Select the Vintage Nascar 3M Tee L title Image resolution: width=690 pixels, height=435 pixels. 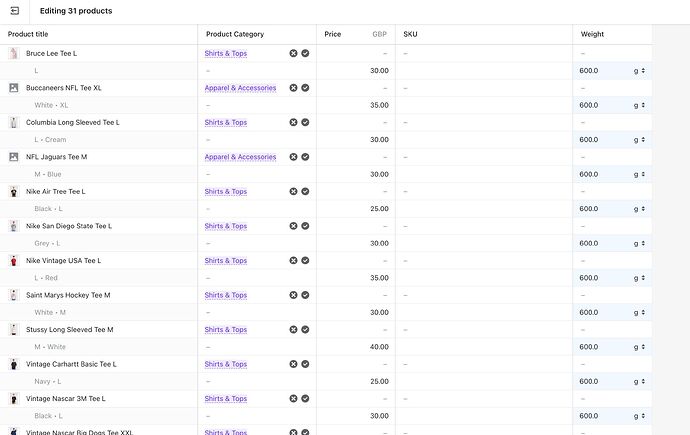66,398
